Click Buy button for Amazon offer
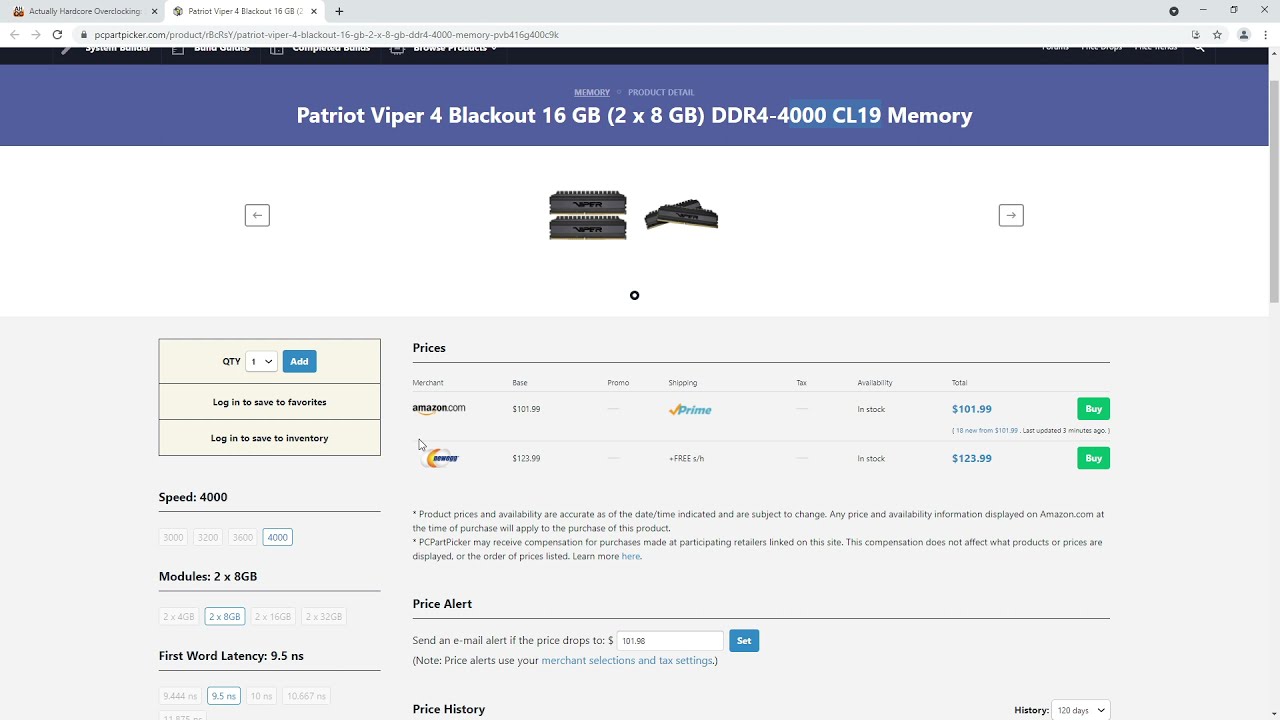Screen dimensions: 1280x720 pyautogui.click(x=1093, y=409)
